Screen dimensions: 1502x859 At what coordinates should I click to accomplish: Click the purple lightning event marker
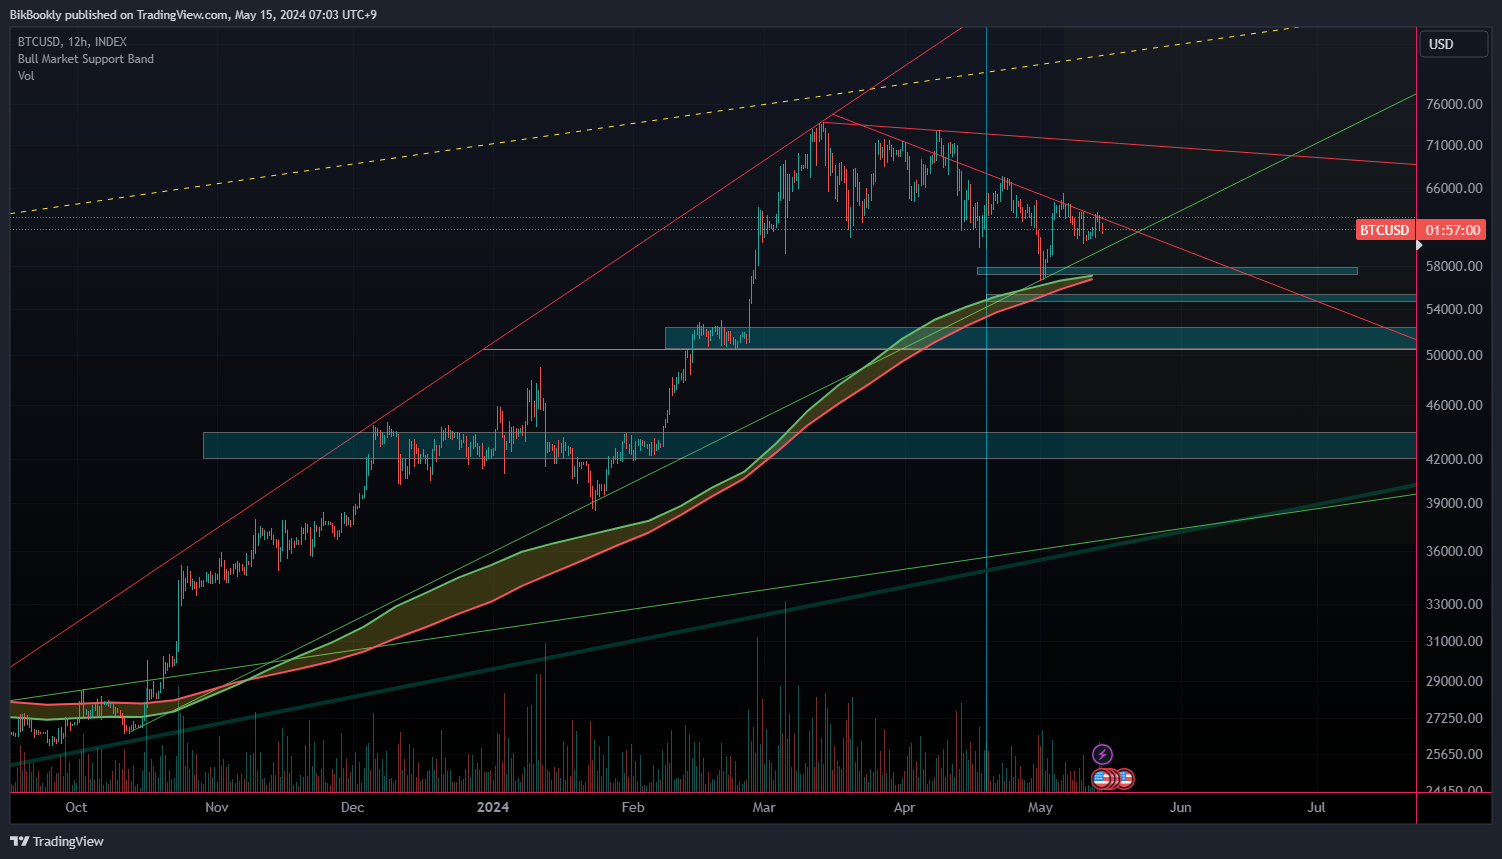[x=1102, y=754]
